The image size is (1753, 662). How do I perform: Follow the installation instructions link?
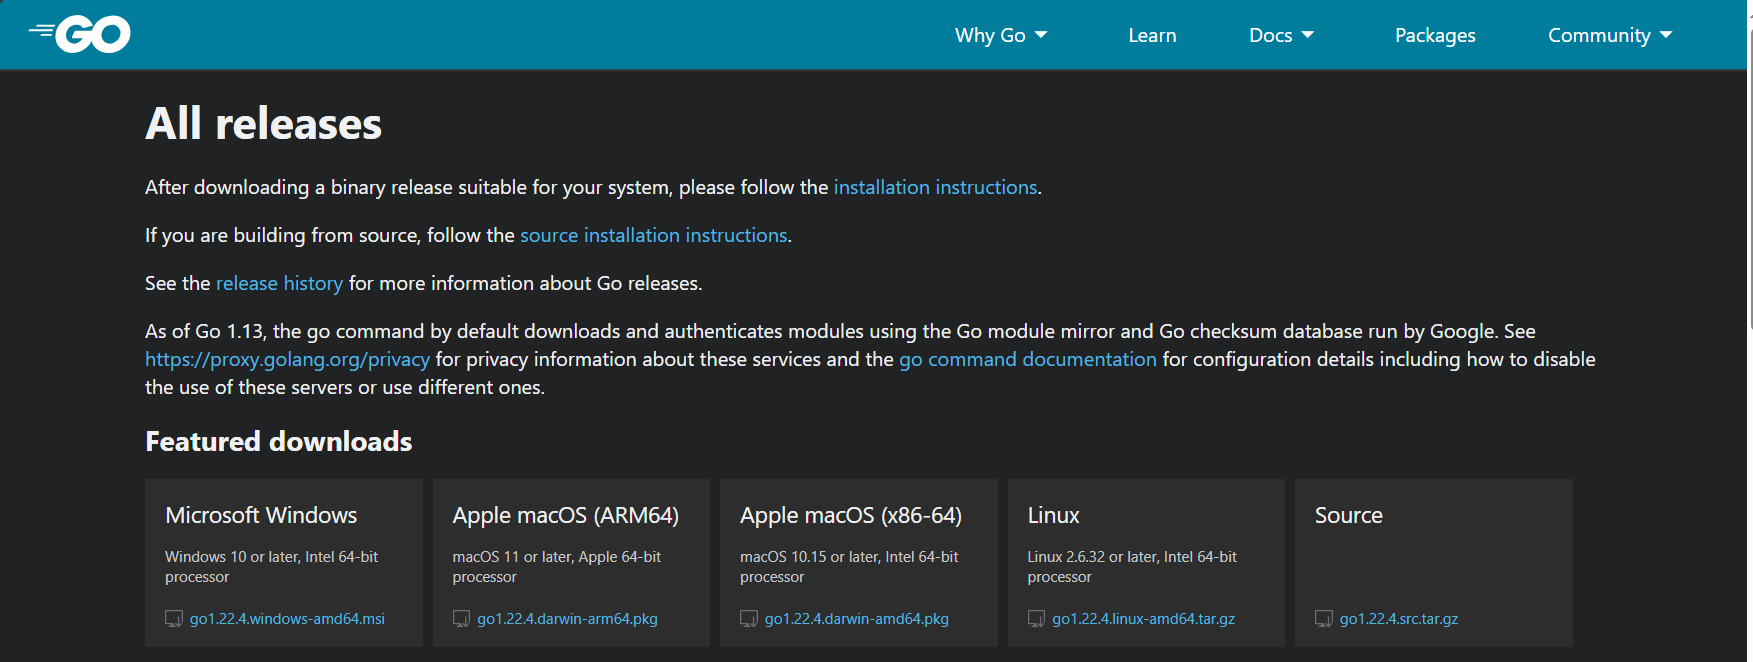[935, 187]
